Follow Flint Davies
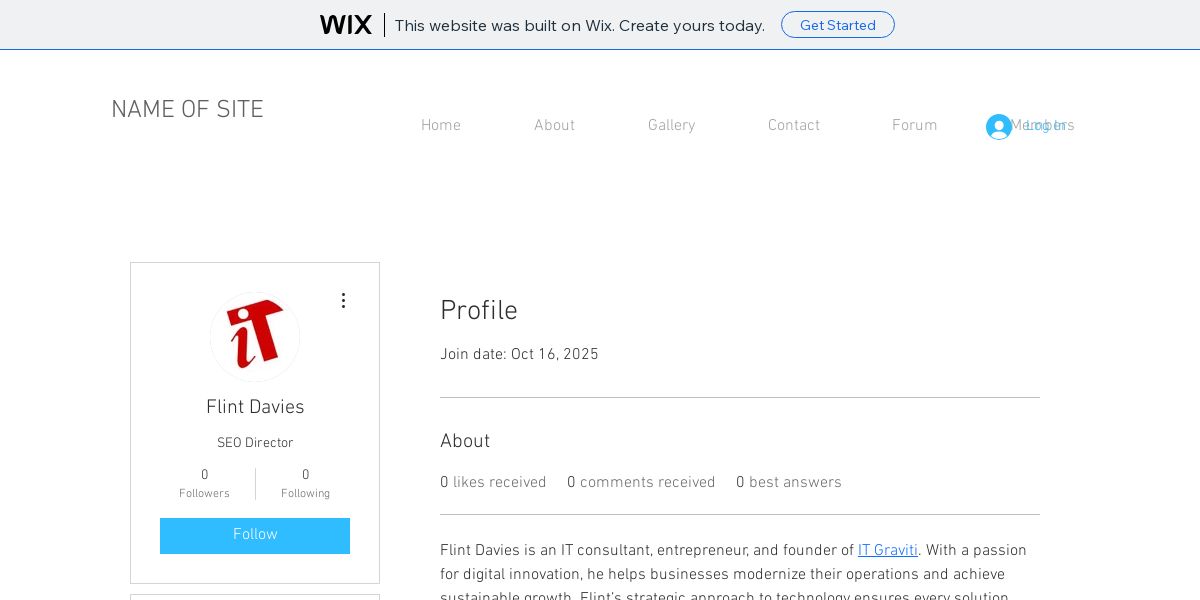 click(255, 535)
